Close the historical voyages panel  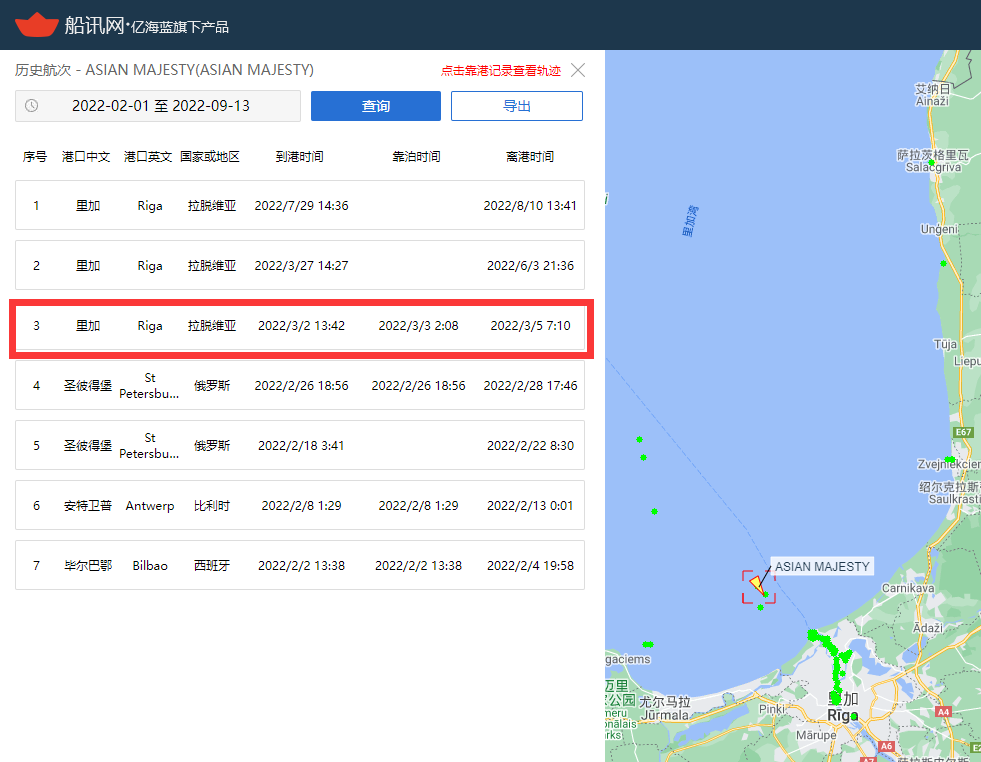click(578, 70)
